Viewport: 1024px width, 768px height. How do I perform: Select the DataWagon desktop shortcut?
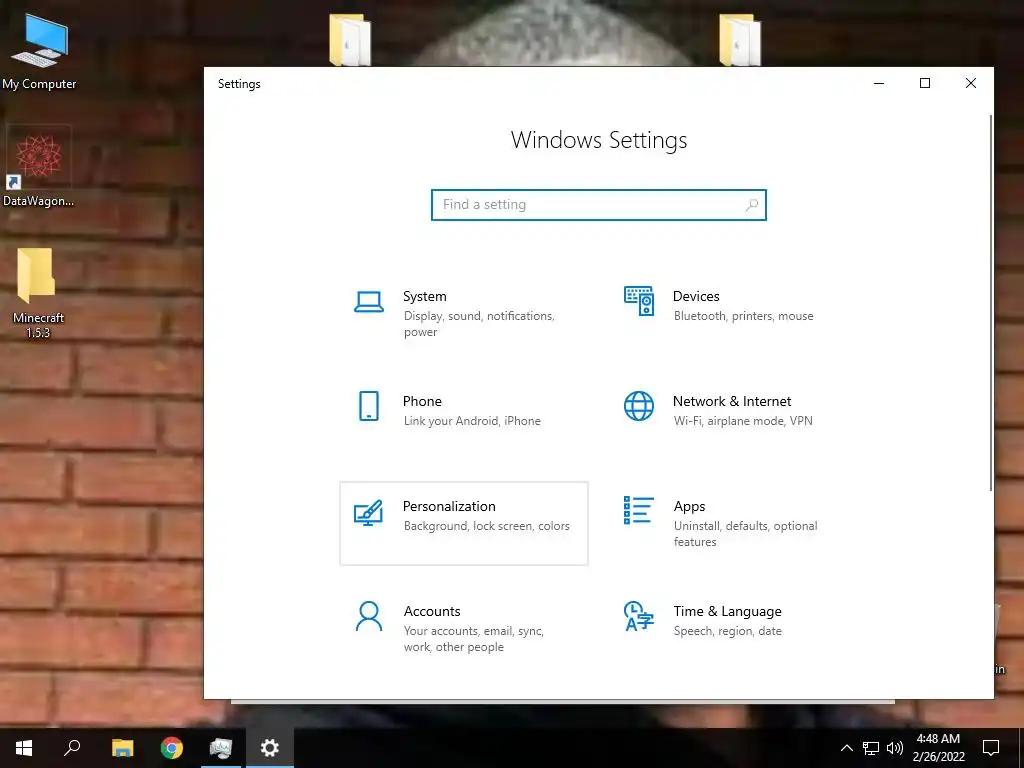pos(39,167)
